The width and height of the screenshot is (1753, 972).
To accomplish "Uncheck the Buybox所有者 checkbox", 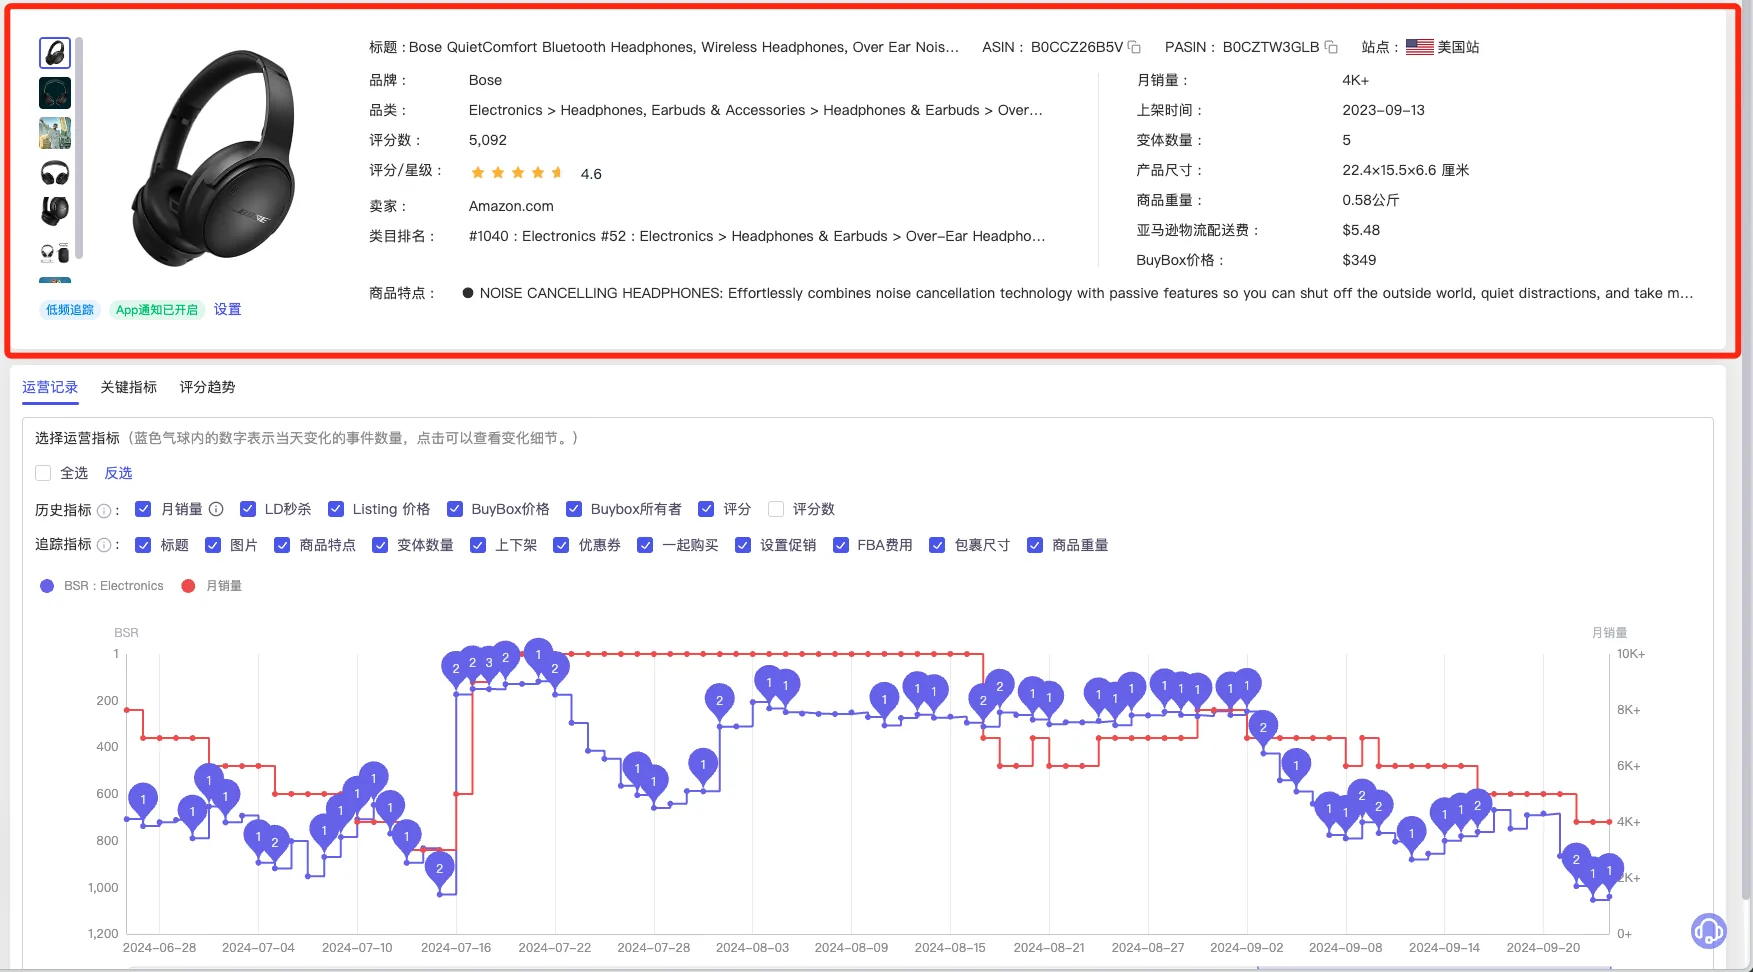I will coord(574,509).
